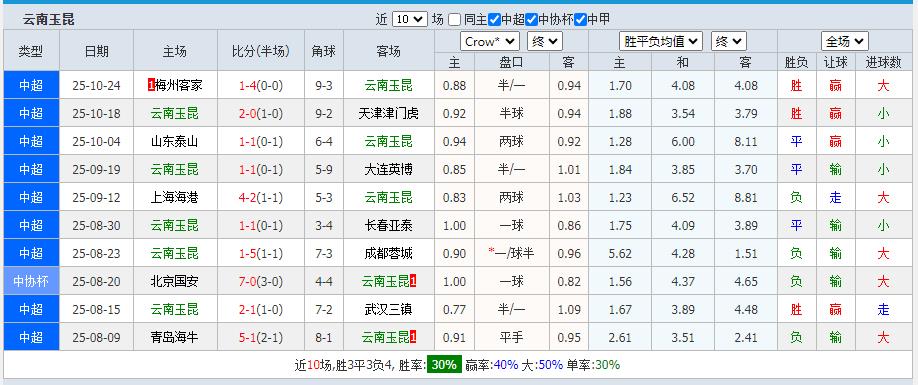Click 长春亚泰 away team name
Viewport: 918px width, 385px height.
coord(388,226)
